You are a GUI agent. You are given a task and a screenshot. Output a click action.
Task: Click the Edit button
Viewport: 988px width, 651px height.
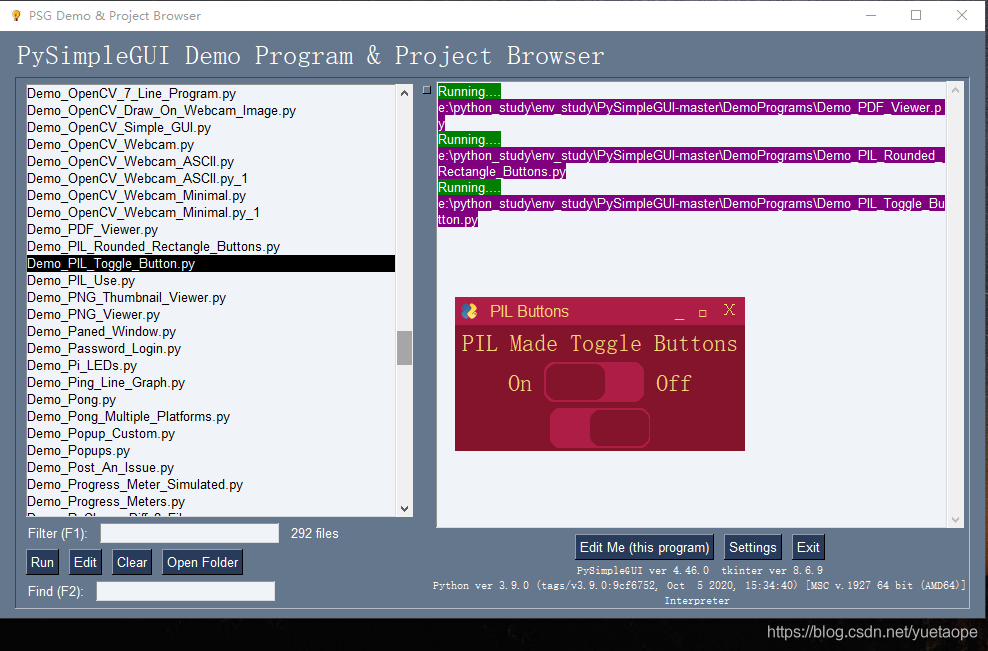coord(85,562)
